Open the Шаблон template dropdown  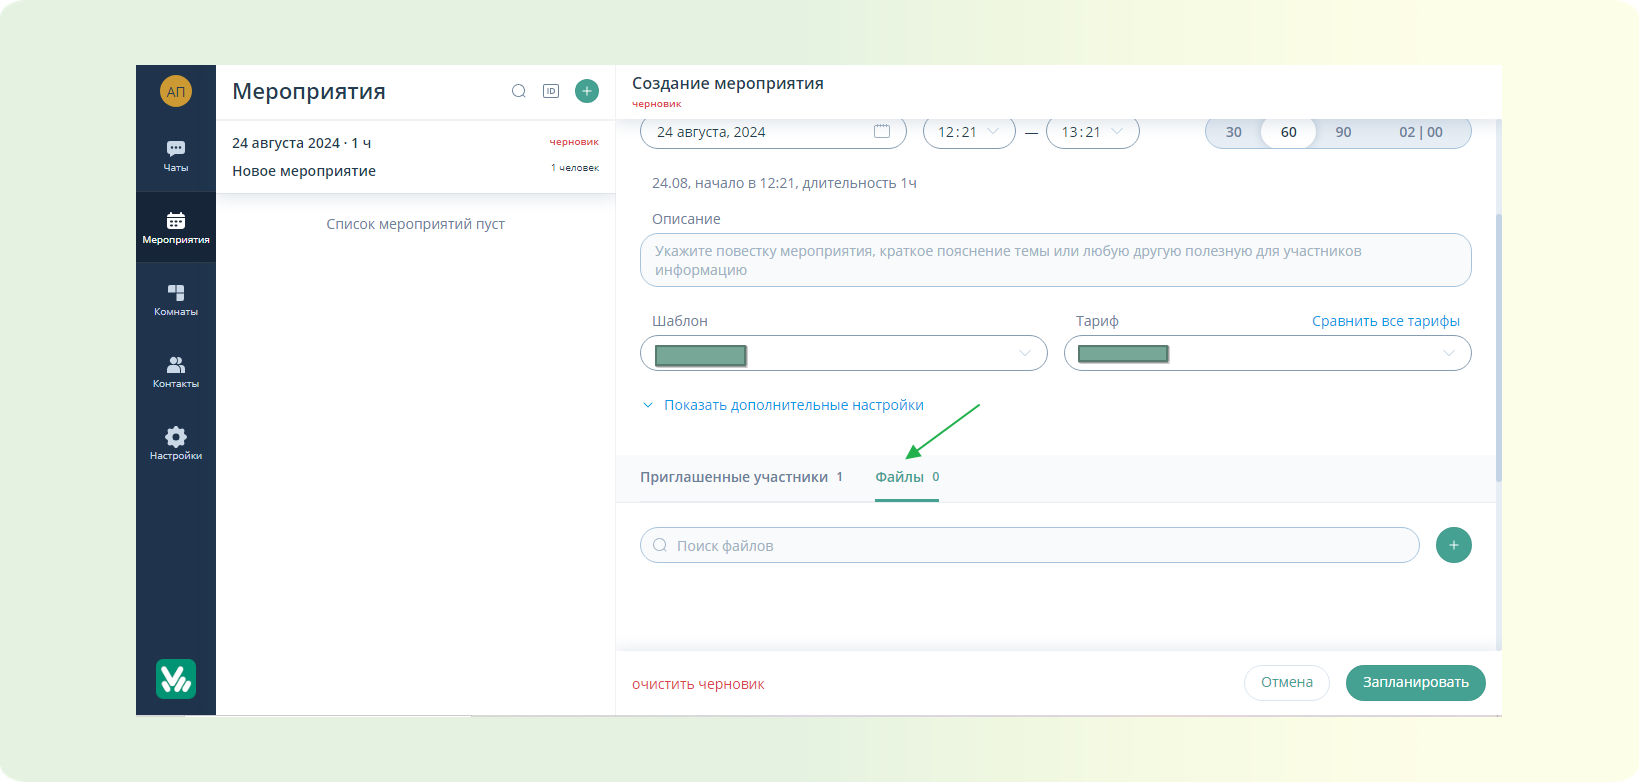(x=843, y=353)
